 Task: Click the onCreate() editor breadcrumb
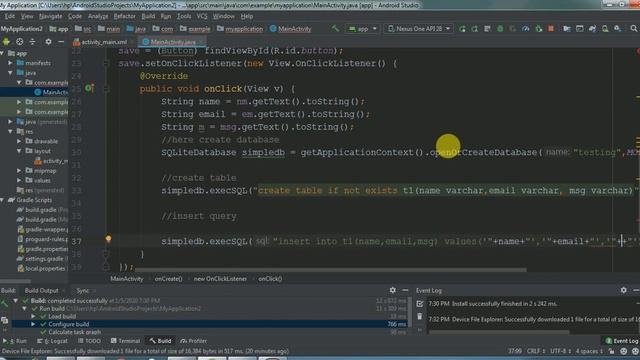pyautogui.click(x=168, y=279)
